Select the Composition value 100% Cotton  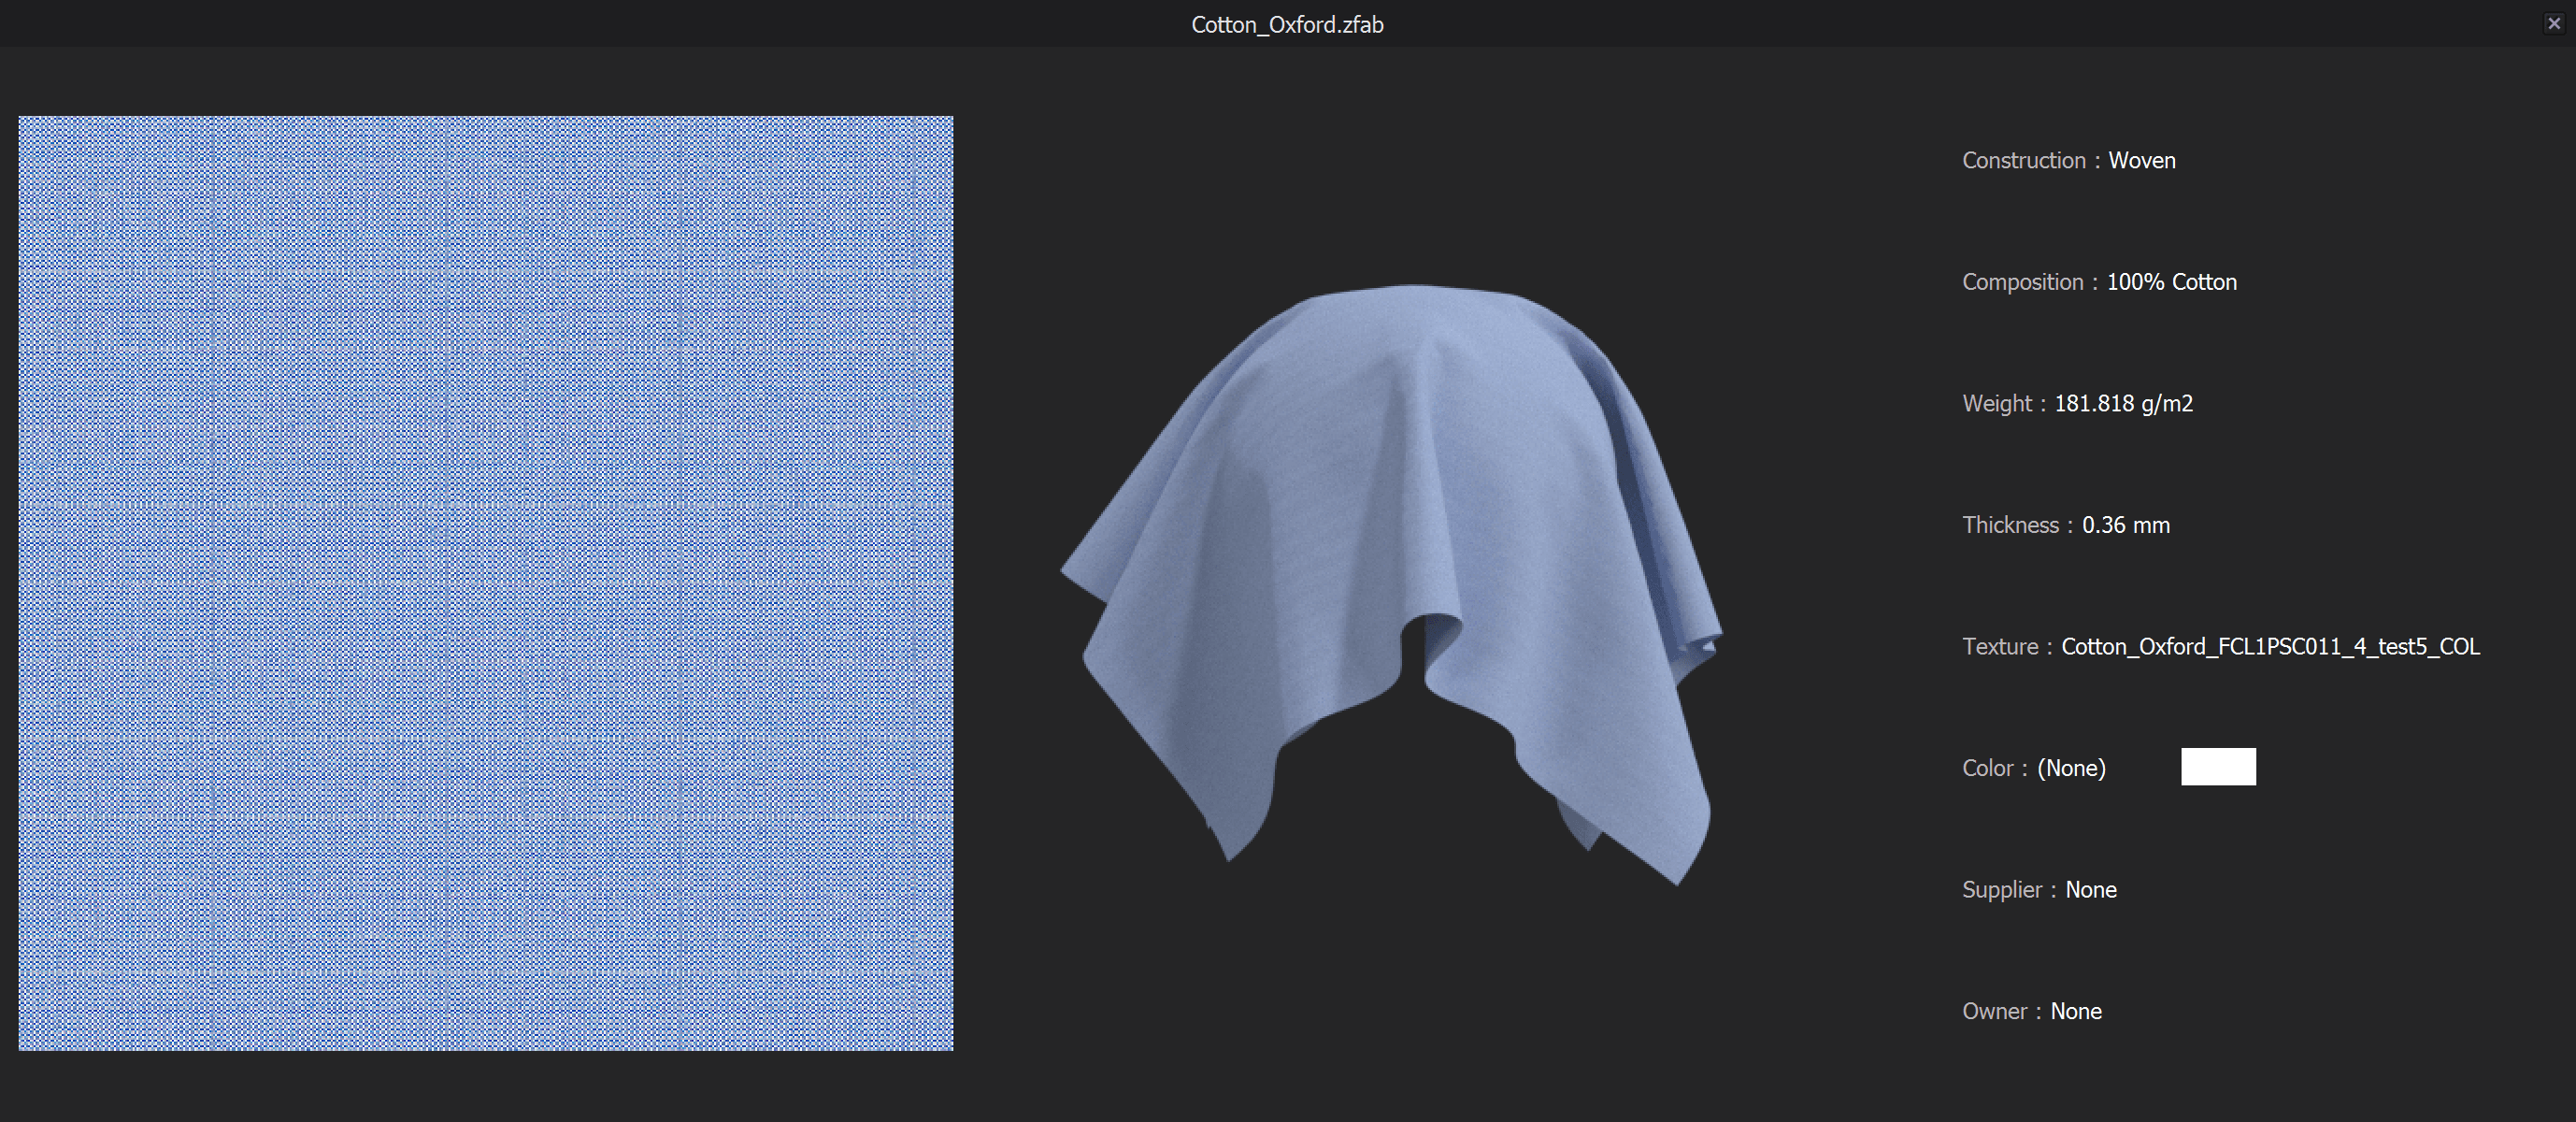2172,282
